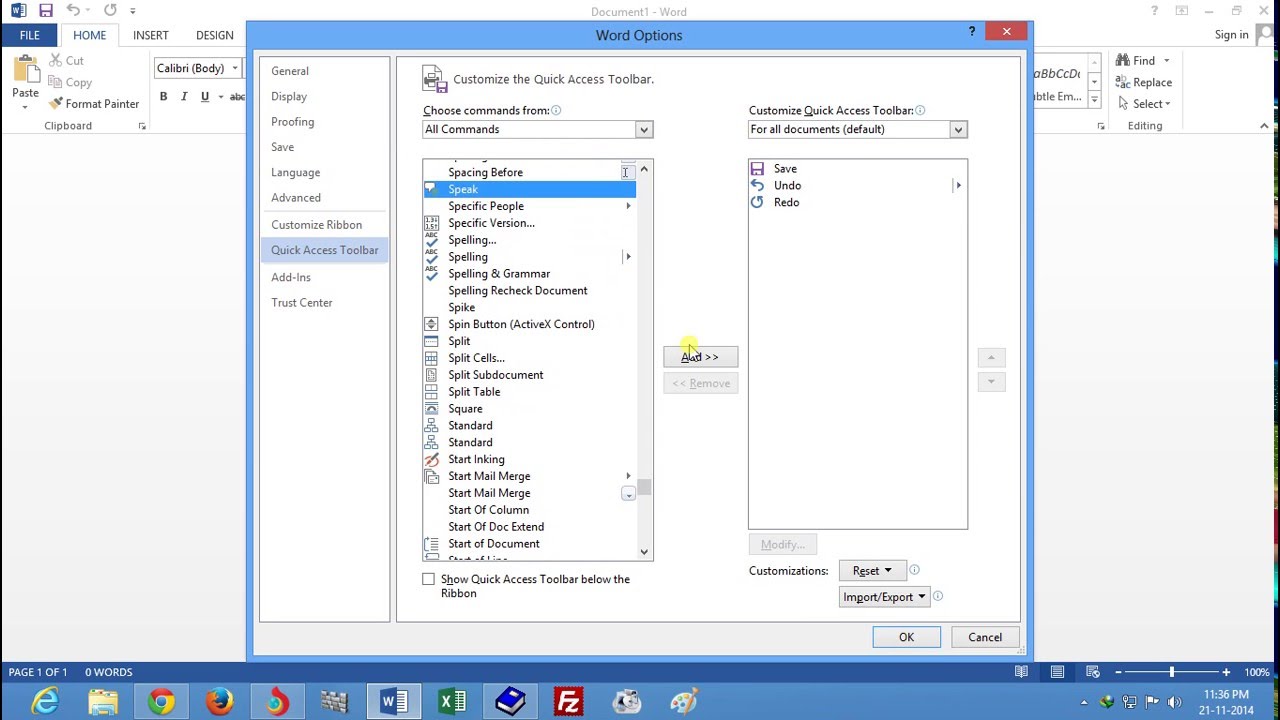Open Excel from the taskbar
Viewport: 1280px width, 720px height.
(x=452, y=700)
